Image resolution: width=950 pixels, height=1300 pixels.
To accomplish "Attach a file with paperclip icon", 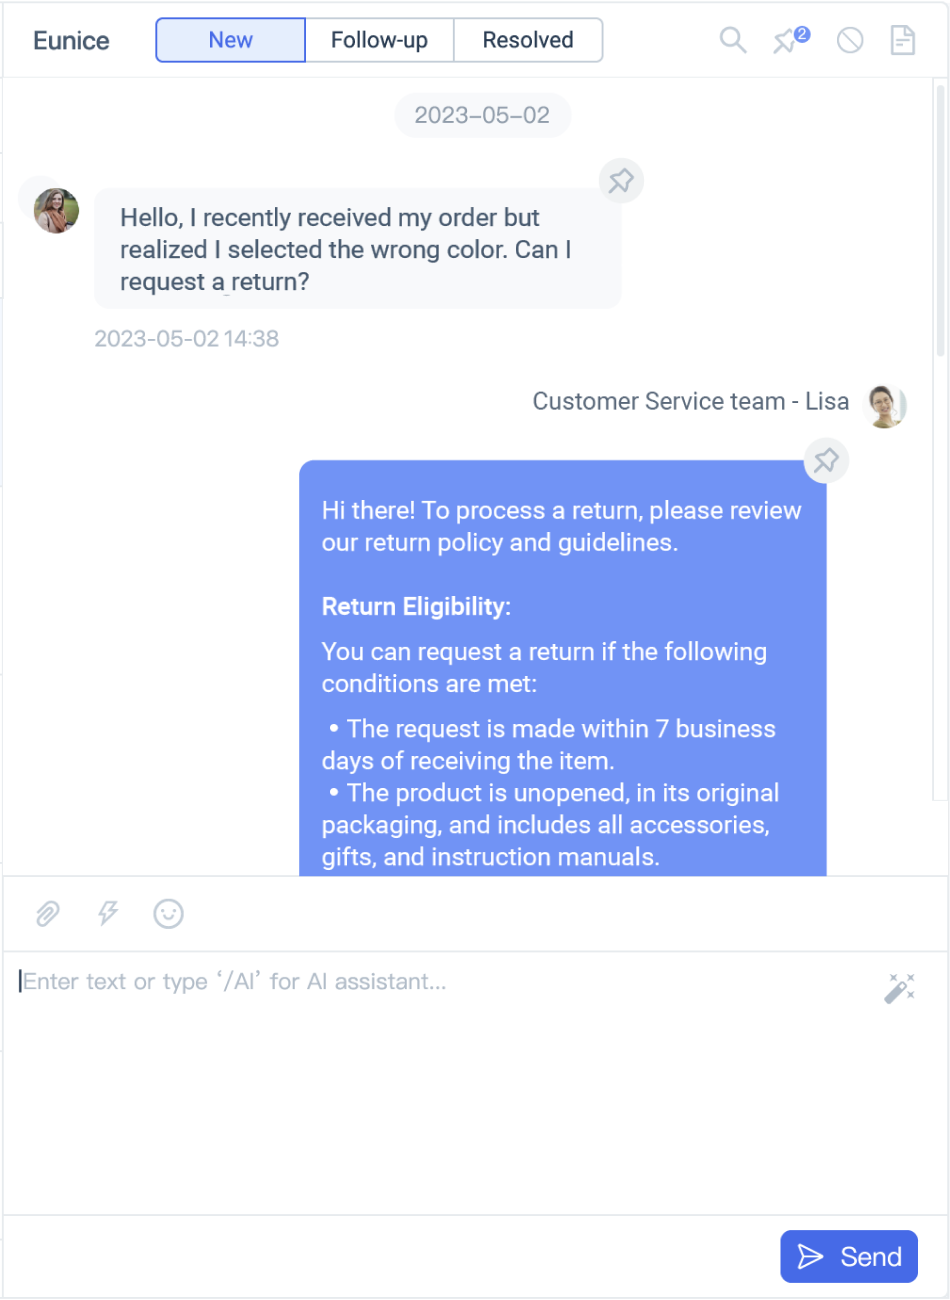I will coord(47,913).
